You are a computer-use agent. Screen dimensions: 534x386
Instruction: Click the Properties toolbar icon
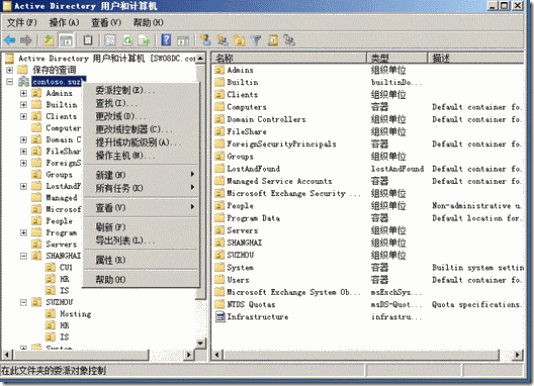point(110,40)
